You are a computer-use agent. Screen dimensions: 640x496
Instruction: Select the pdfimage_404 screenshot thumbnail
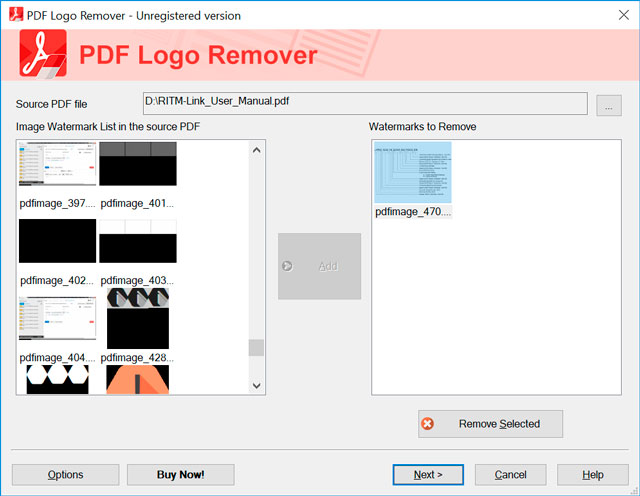(x=57, y=319)
